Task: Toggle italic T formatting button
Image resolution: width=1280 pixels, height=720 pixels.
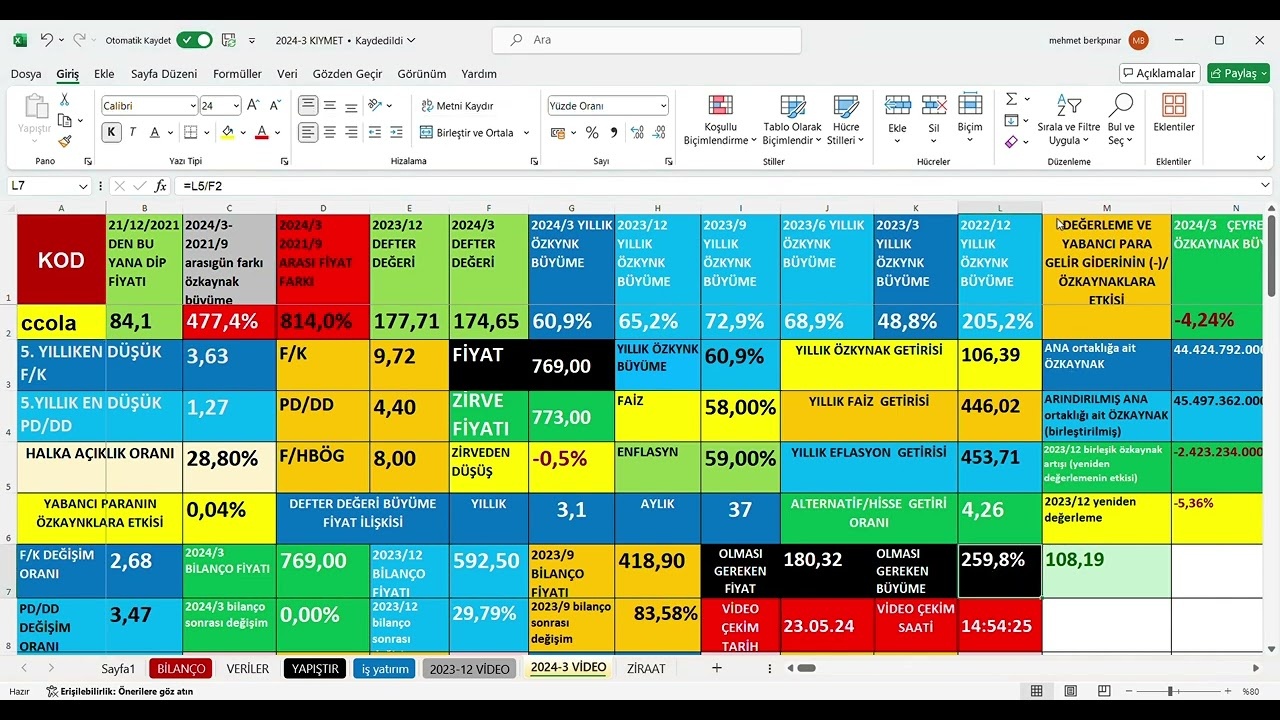Action: click(x=133, y=132)
